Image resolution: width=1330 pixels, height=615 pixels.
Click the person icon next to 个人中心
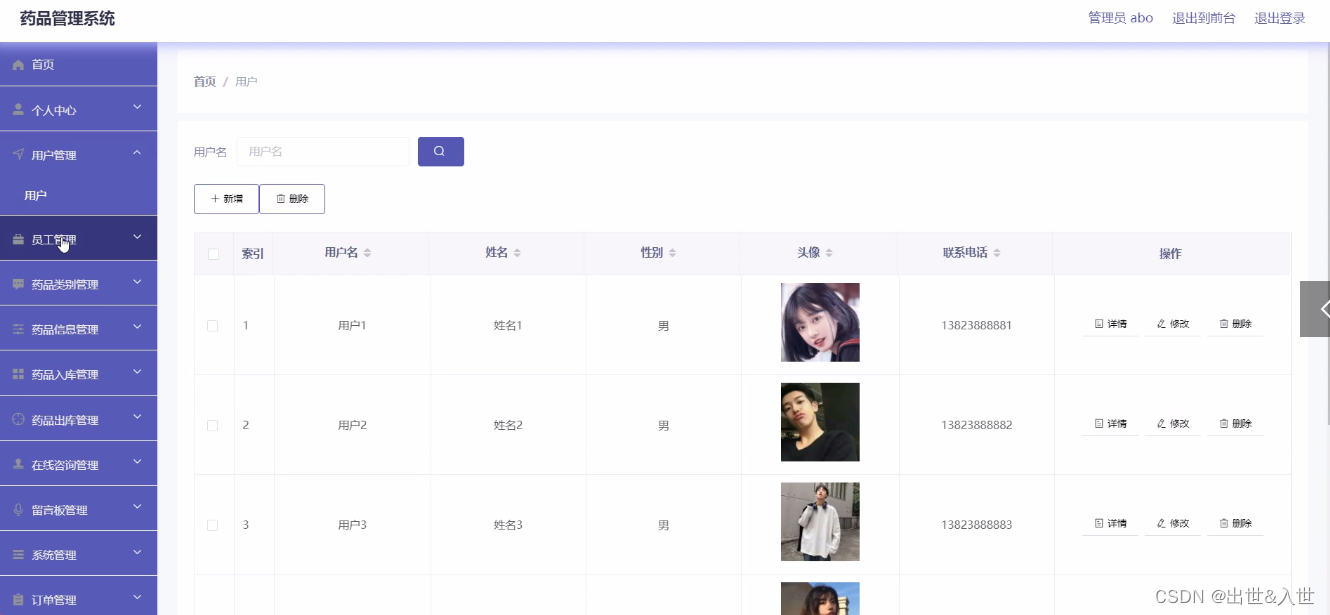point(18,110)
